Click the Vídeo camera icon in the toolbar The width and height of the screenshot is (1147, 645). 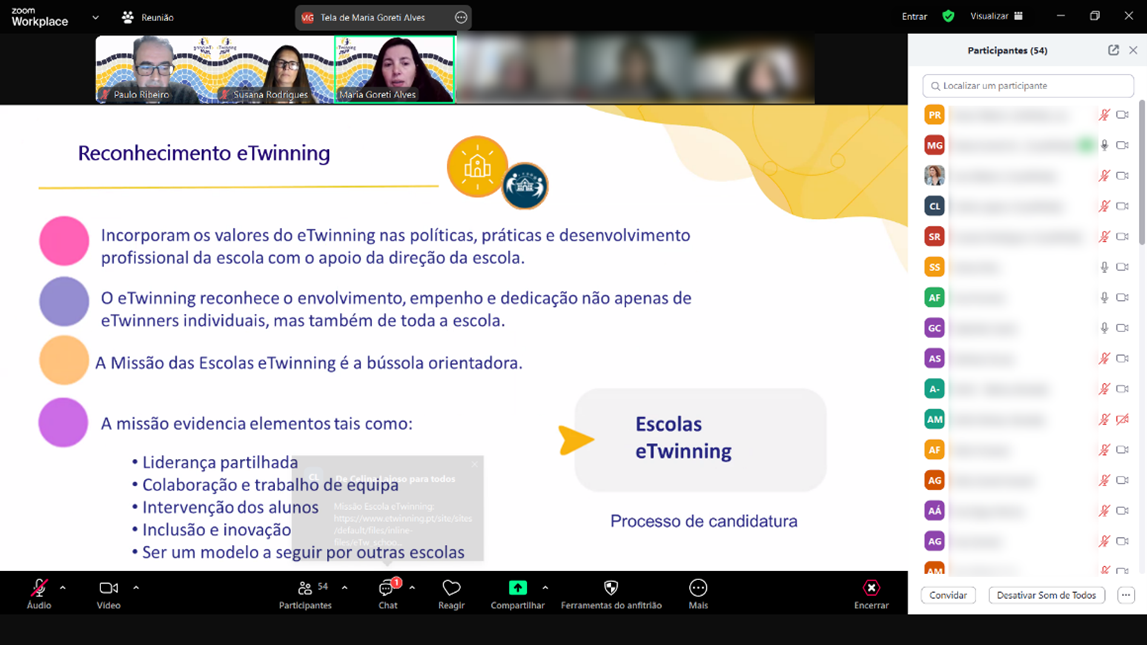[x=108, y=588]
